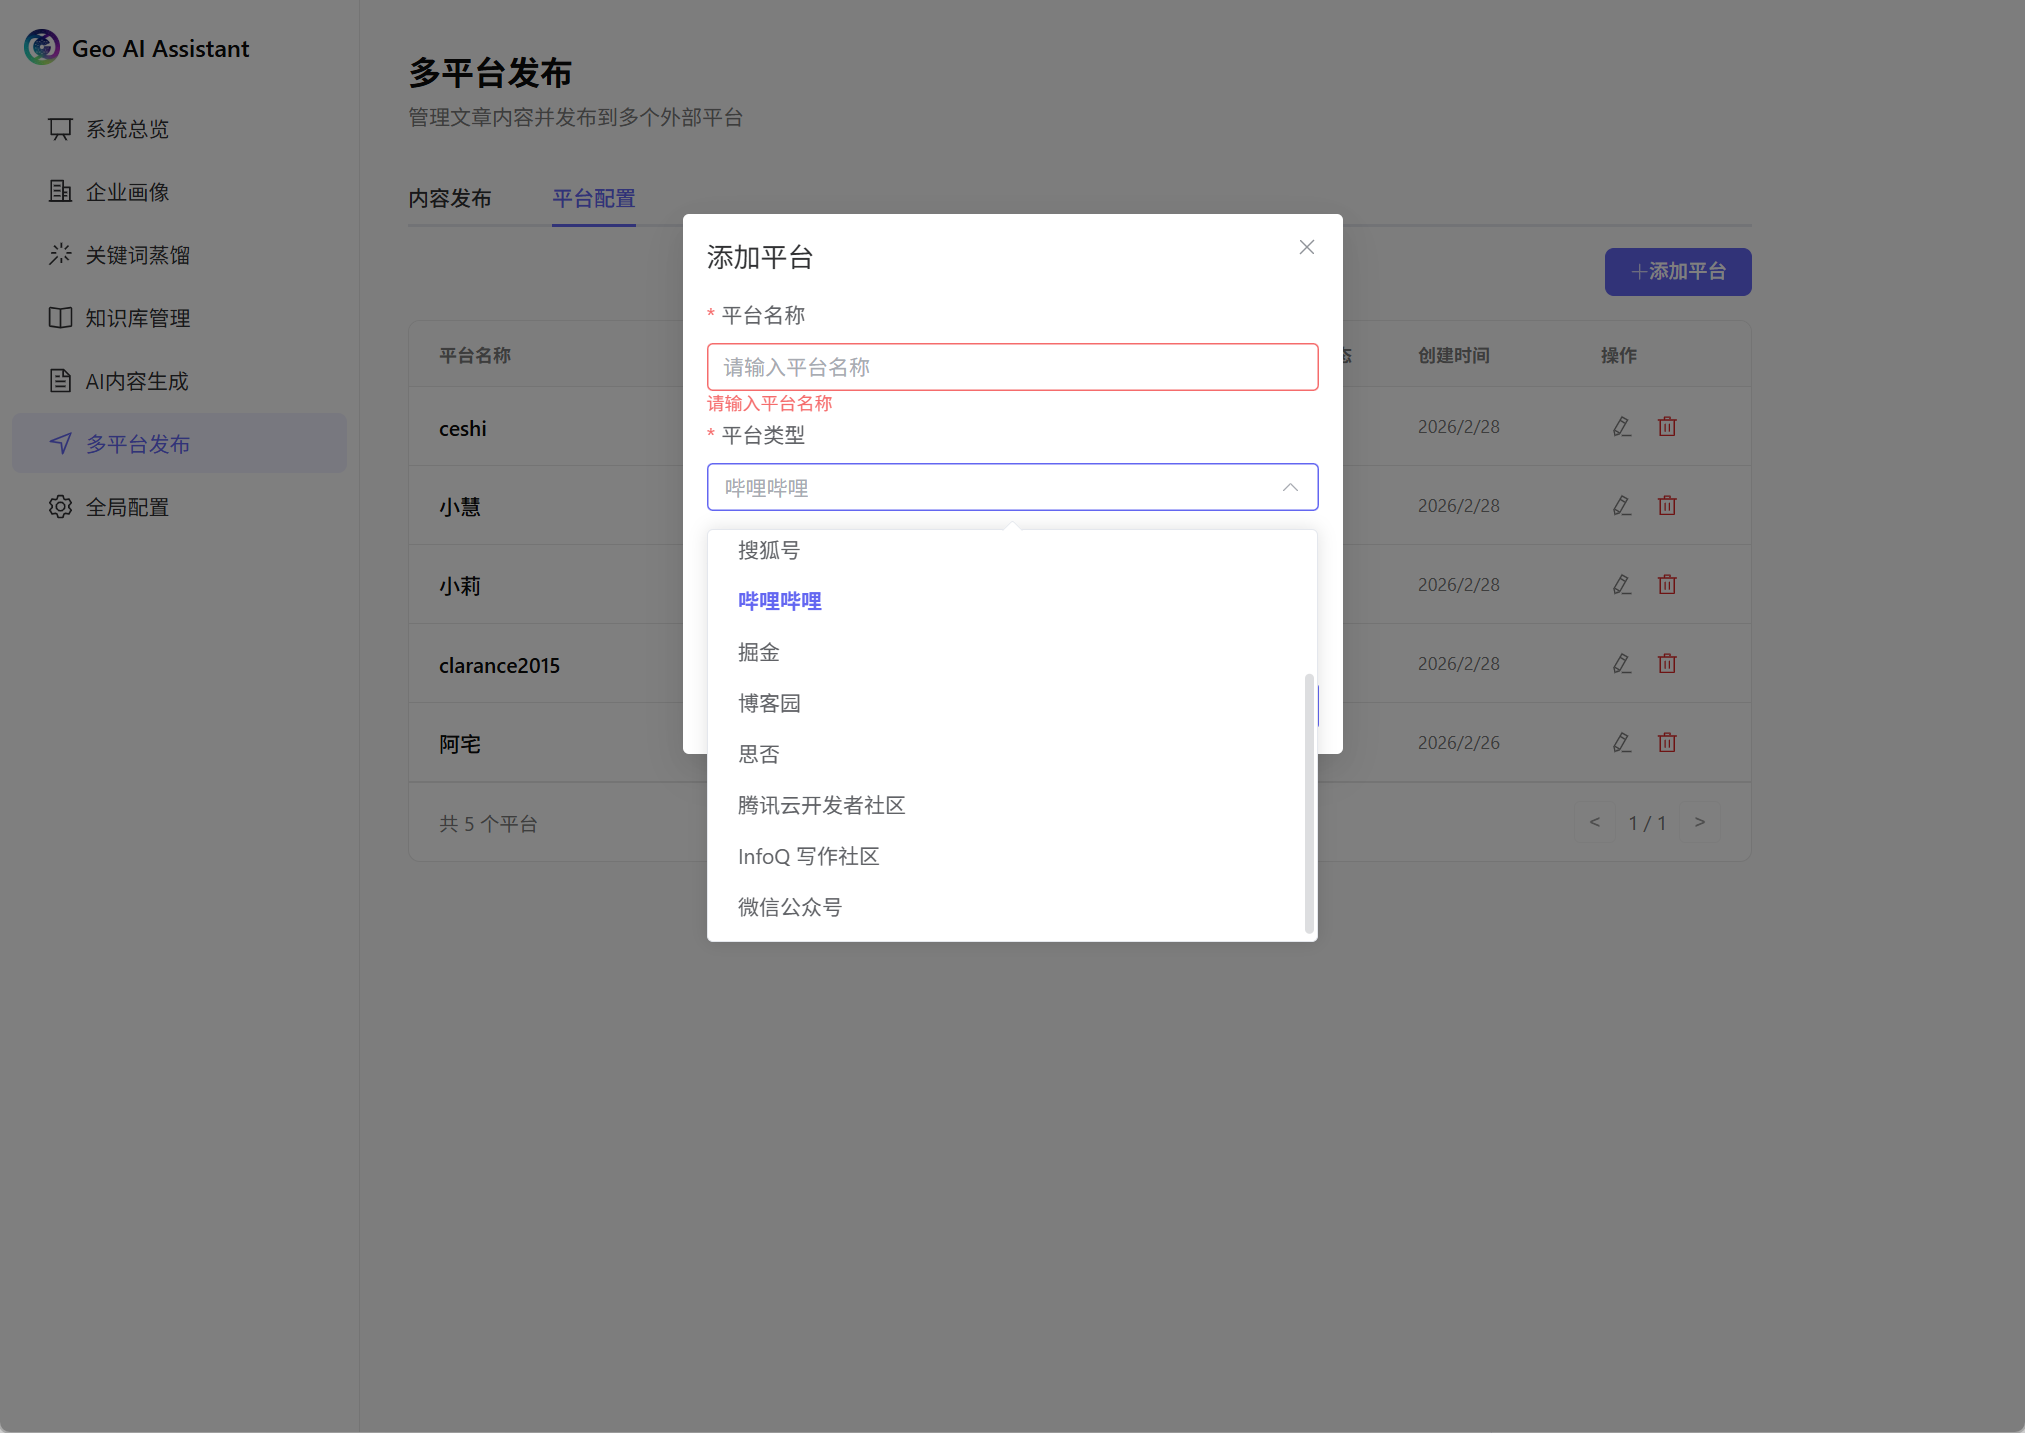This screenshot has height=1433, width=2025.
Task: Click the 平台名称 column header
Action: tap(475, 355)
